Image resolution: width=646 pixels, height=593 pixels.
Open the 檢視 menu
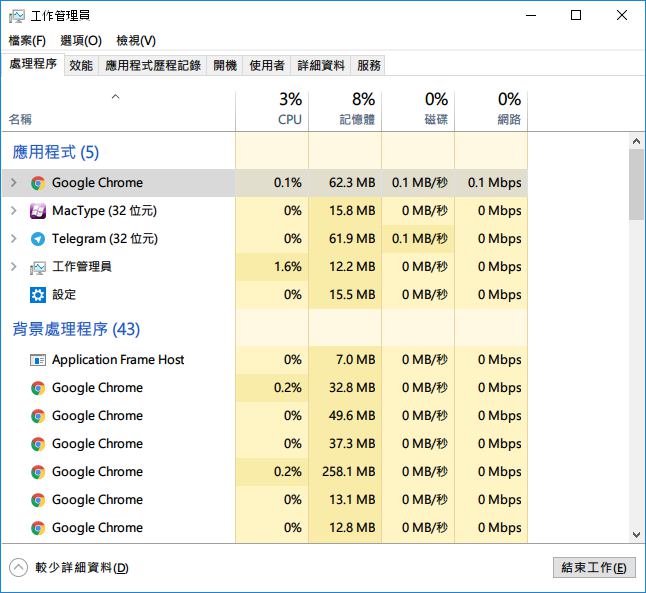pyautogui.click(x=136, y=40)
